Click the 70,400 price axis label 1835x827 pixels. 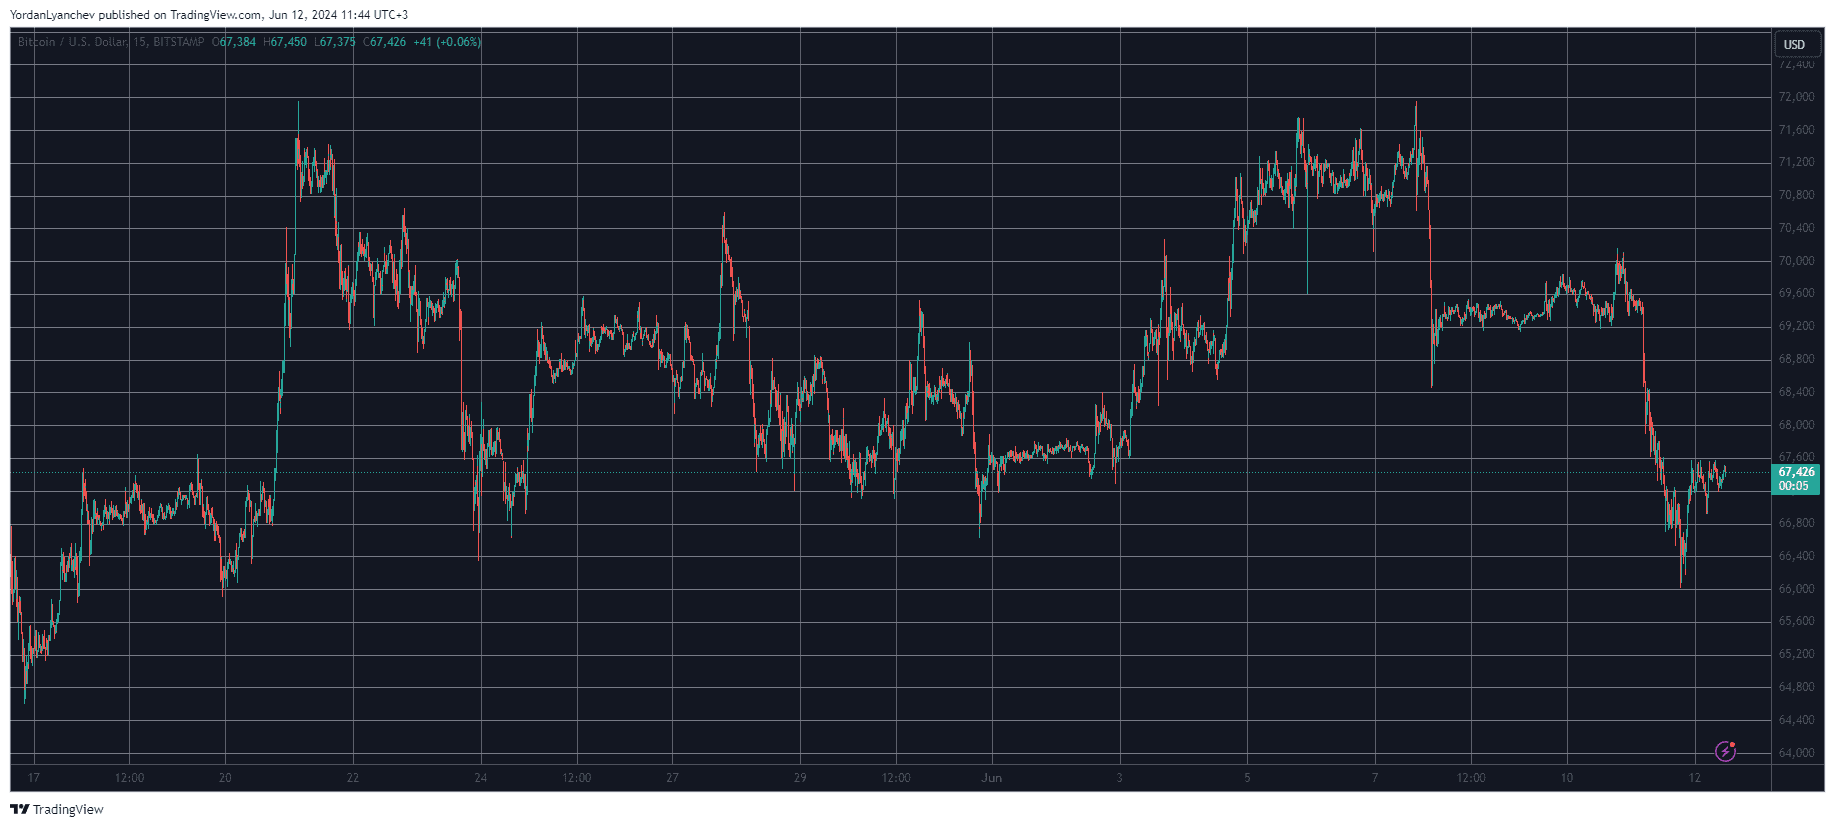1796,228
